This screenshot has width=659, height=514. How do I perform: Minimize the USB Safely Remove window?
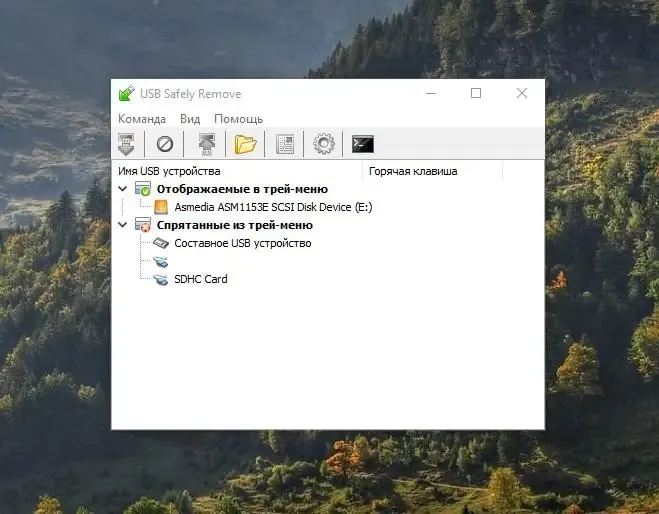pos(431,93)
